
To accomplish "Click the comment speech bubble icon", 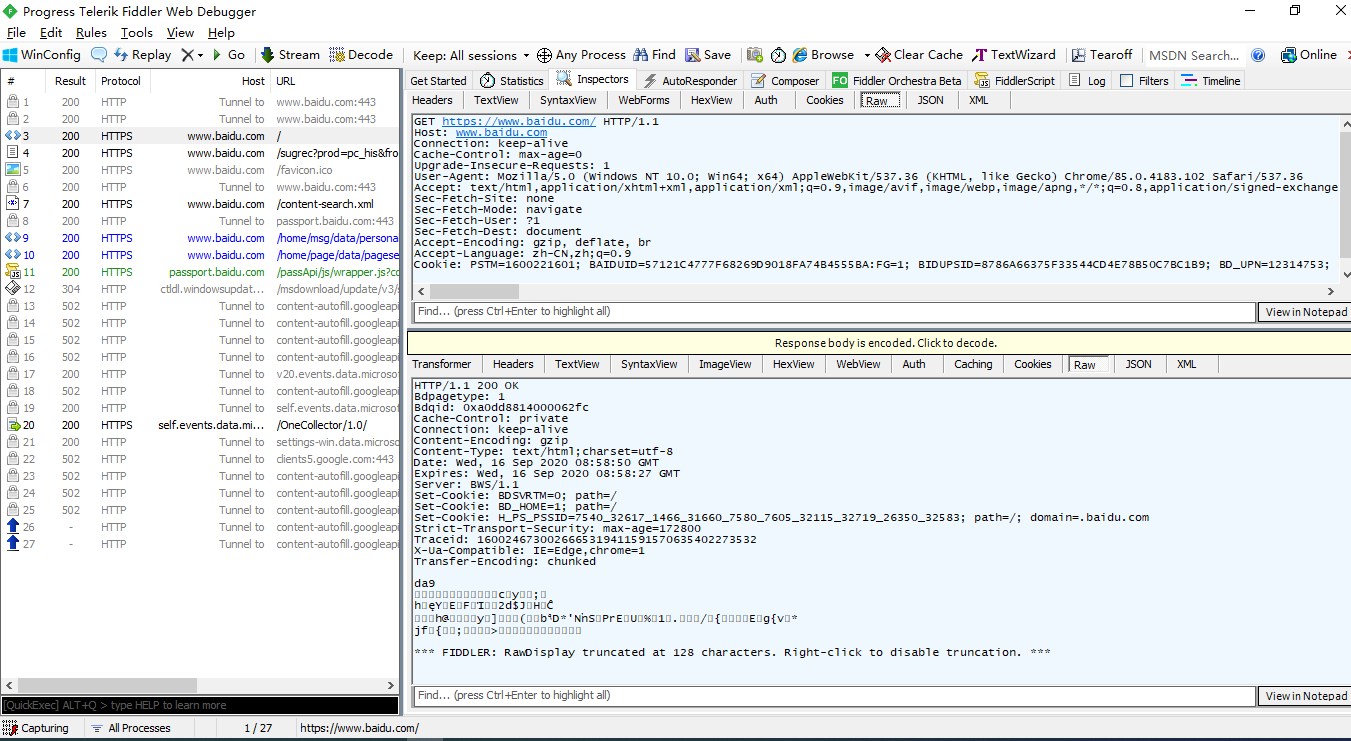I will click(x=99, y=55).
